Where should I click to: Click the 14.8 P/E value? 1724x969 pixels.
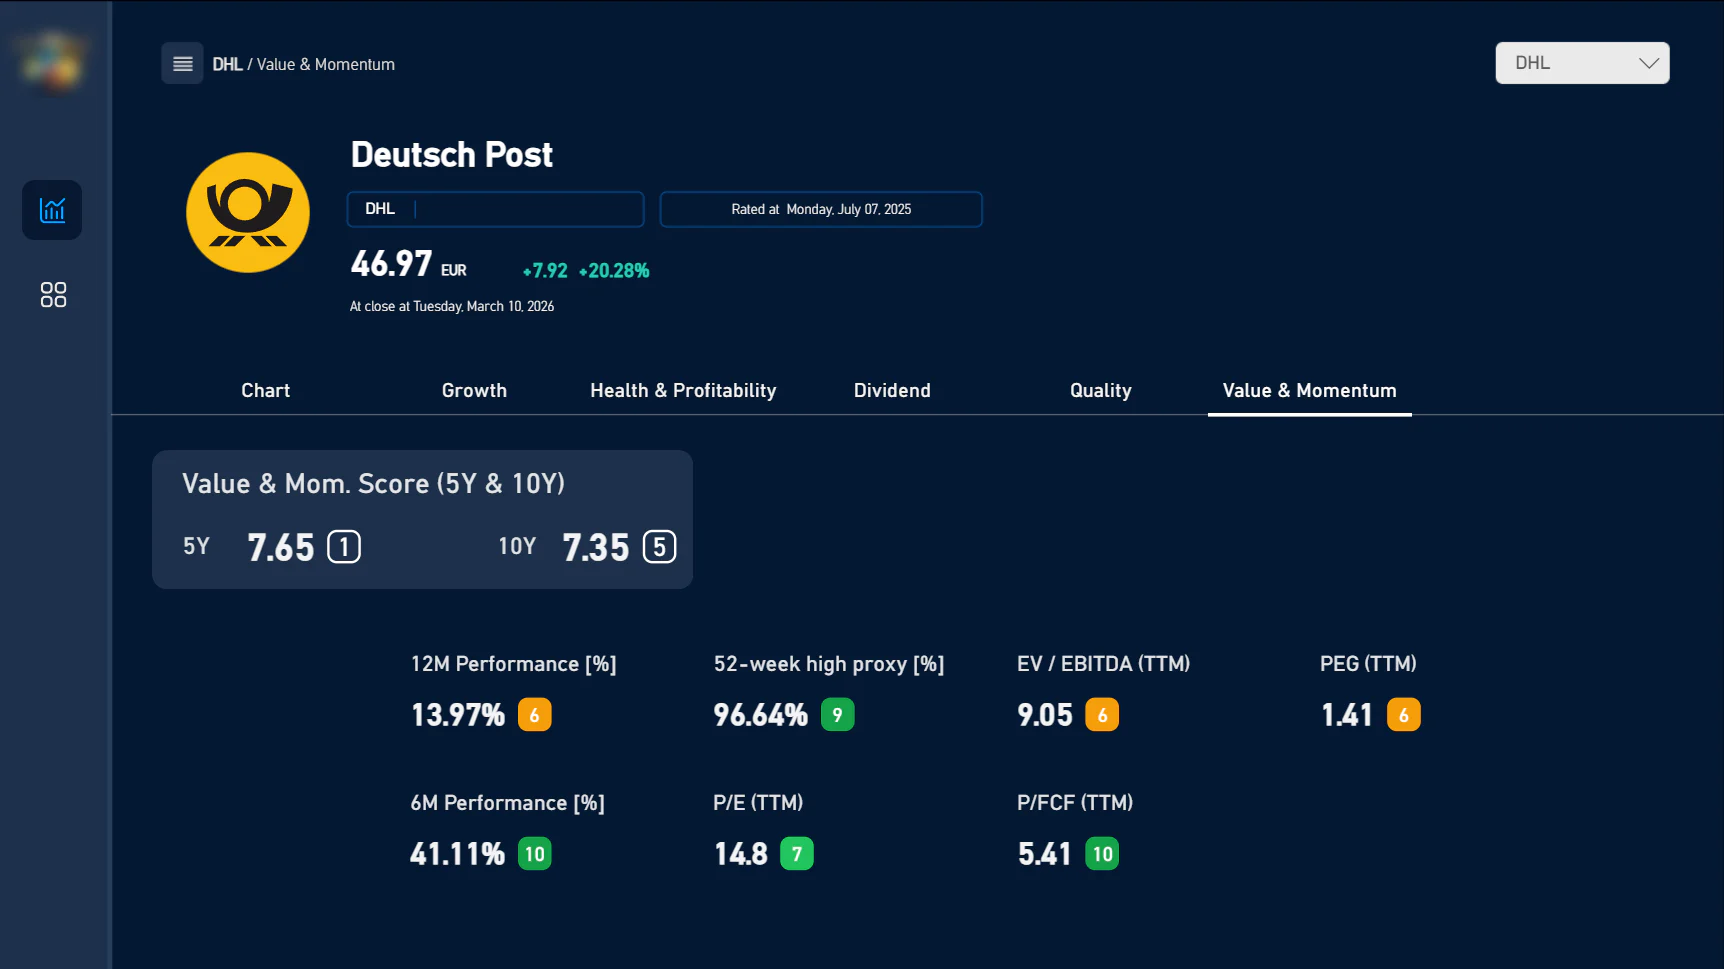click(741, 854)
